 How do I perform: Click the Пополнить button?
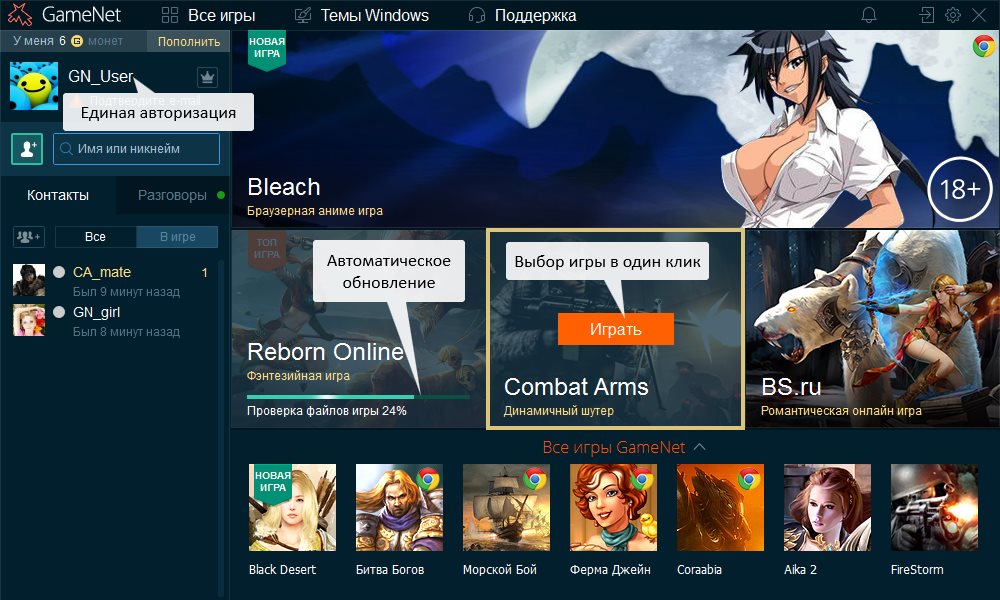(x=188, y=41)
